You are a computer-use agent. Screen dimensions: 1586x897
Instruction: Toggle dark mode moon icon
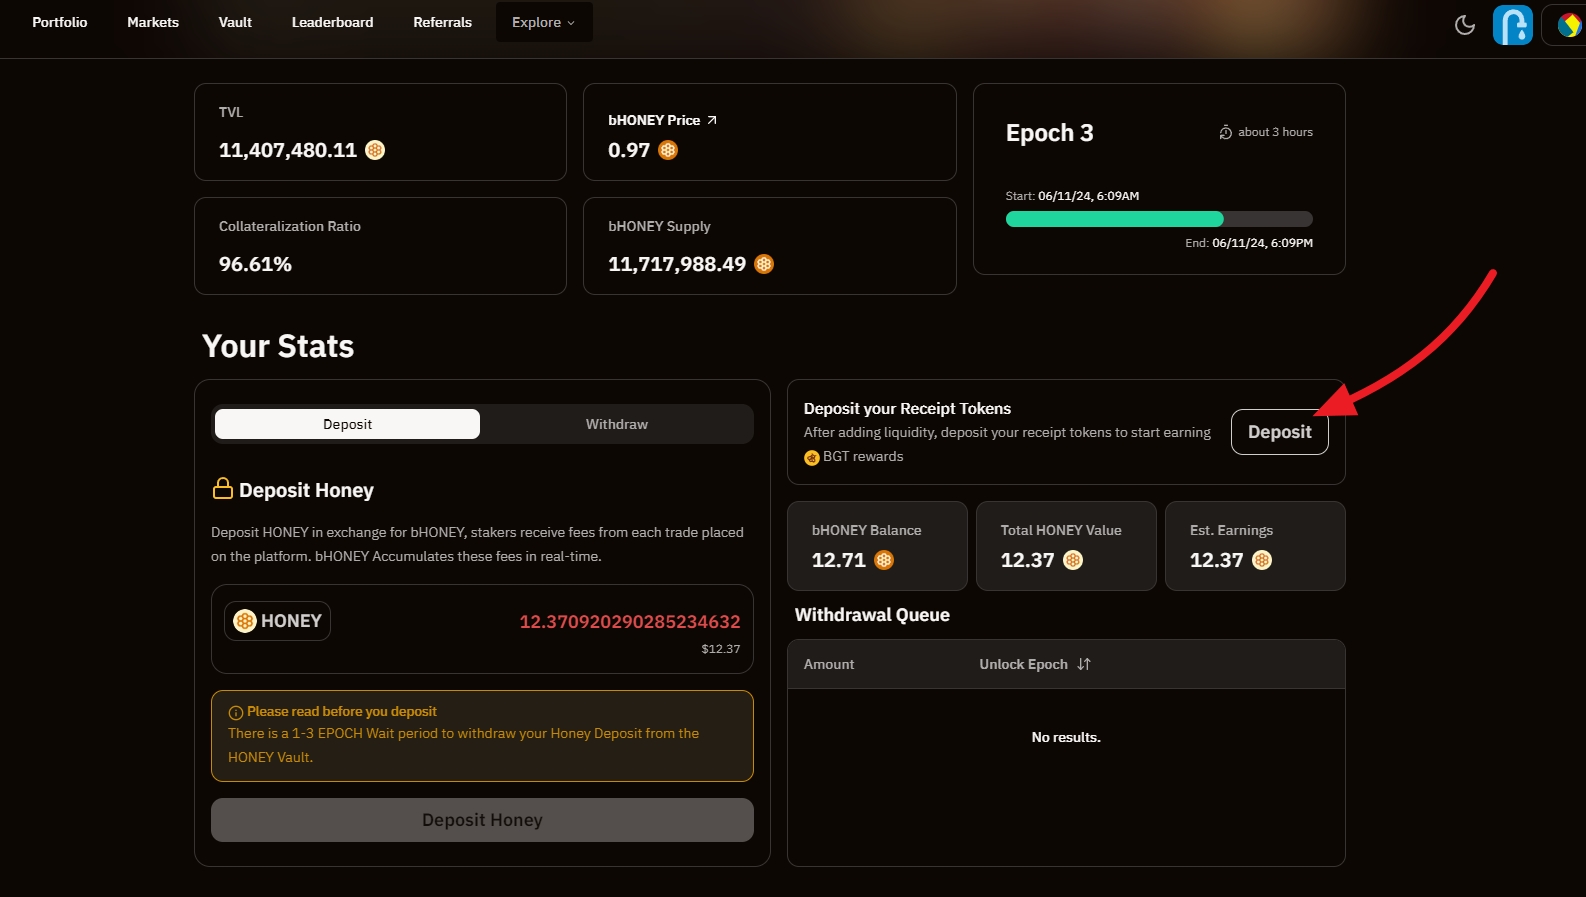[1465, 25]
